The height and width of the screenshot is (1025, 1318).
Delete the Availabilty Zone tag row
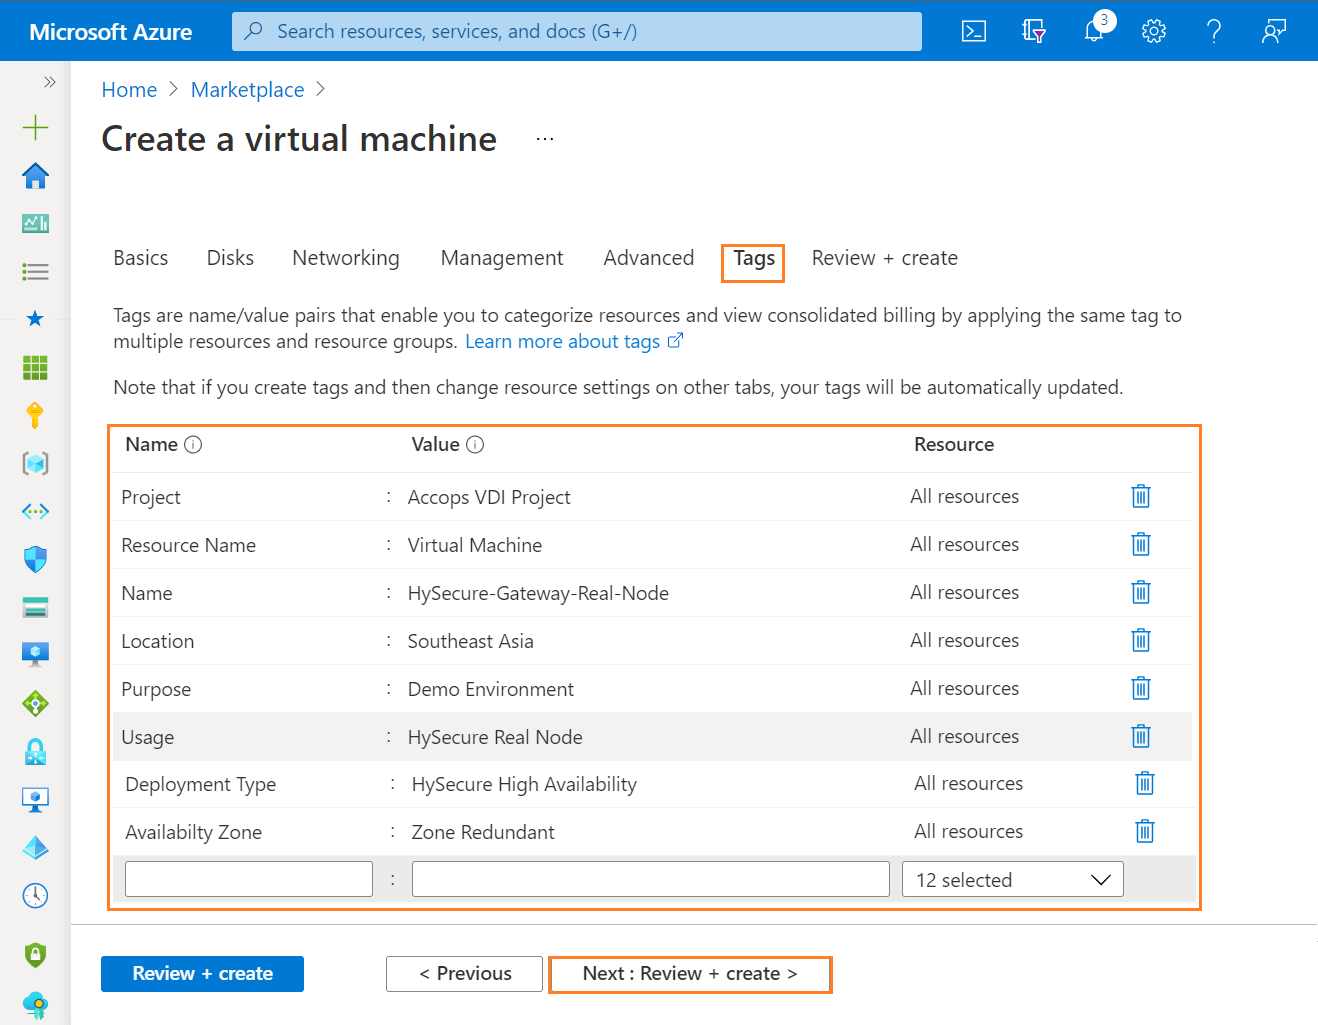(1145, 831)
